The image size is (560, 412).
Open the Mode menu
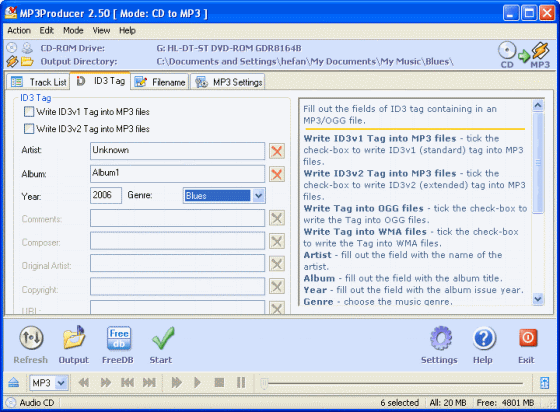(x=73, y=31)
